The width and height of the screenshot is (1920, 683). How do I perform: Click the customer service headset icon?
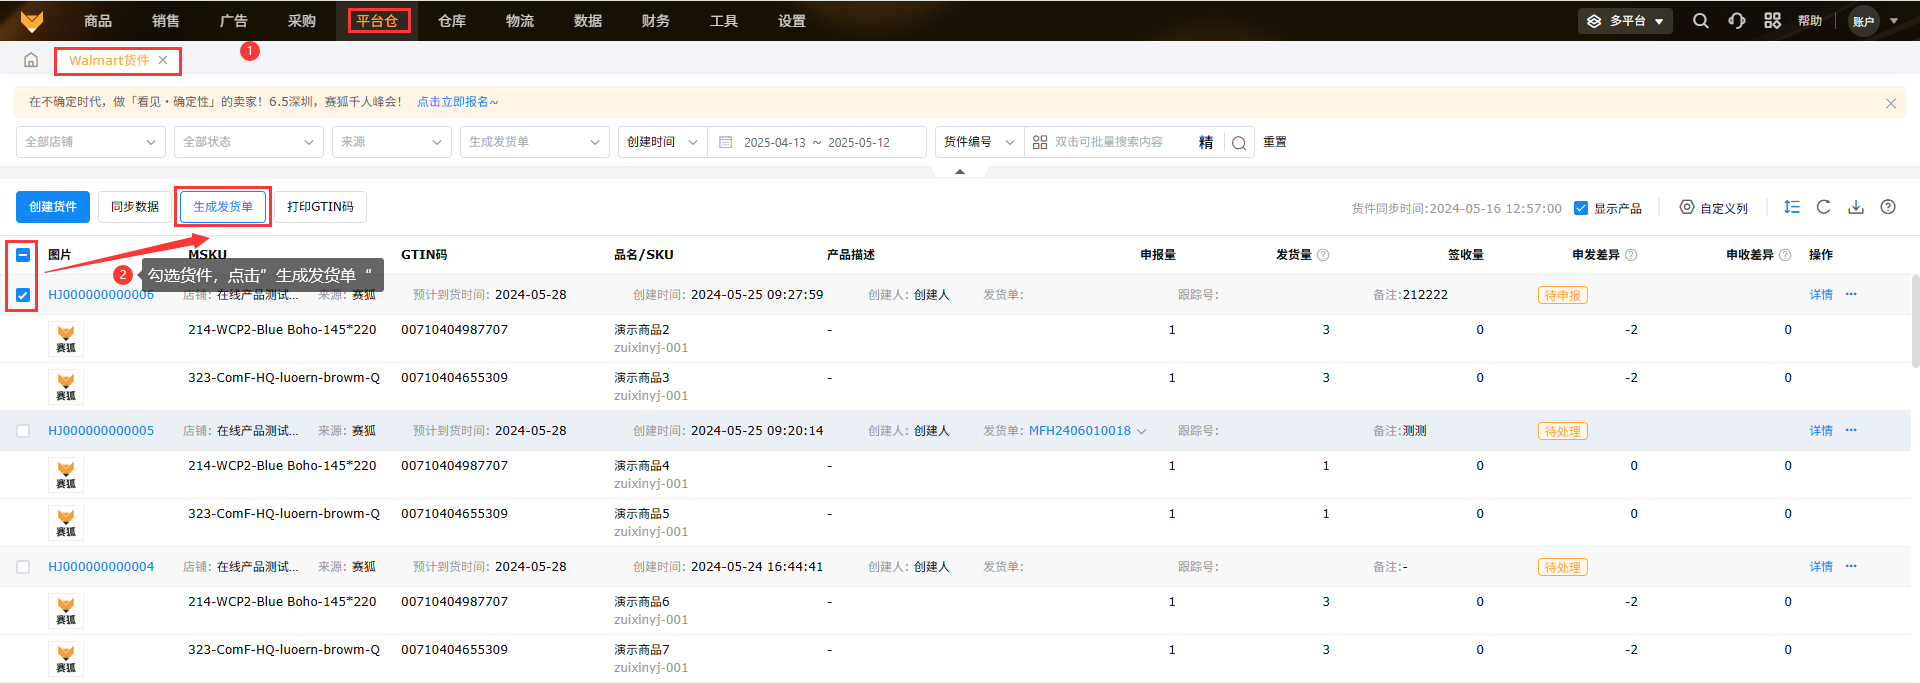coord(1737,21)
